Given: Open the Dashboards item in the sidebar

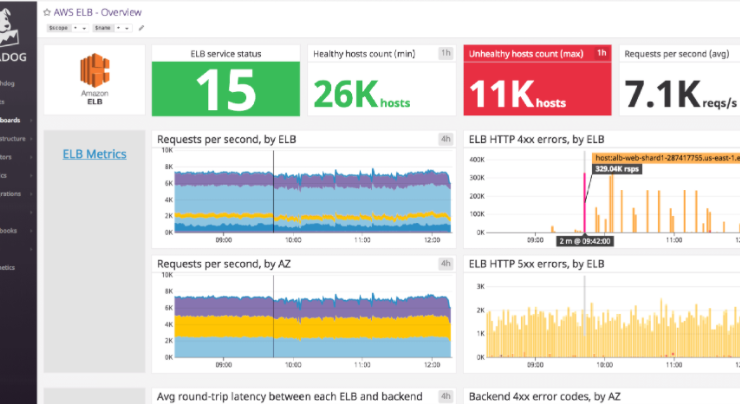Looking at the screenshot, I should click(10, 120).
